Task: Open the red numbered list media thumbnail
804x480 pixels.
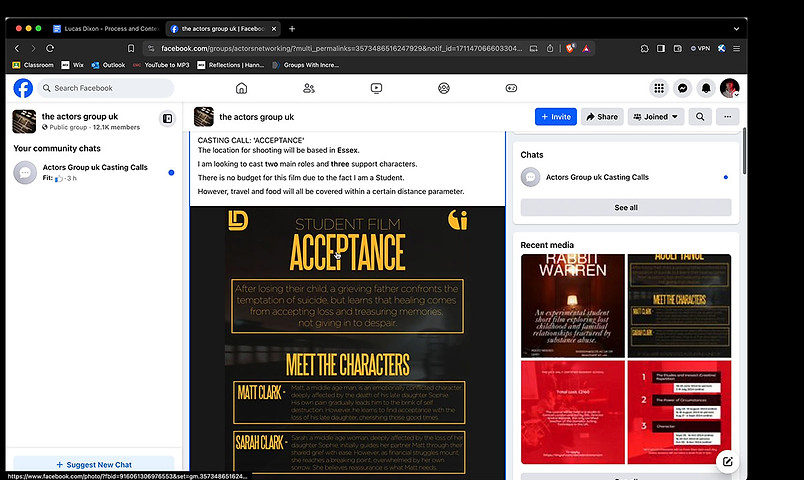Action: [679, 412]
